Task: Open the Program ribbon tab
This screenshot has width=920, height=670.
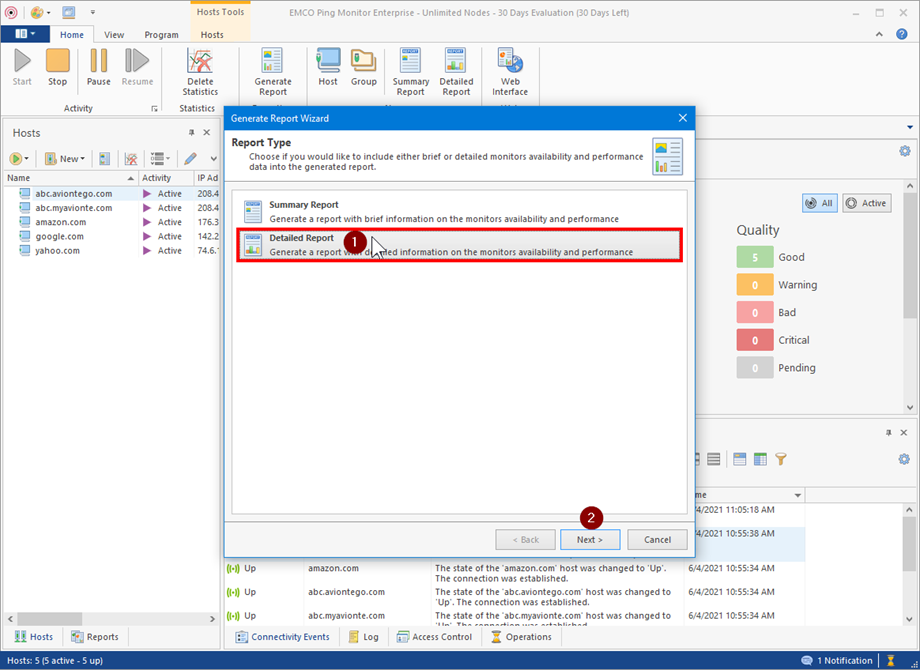Action: [x=161, y=35]
